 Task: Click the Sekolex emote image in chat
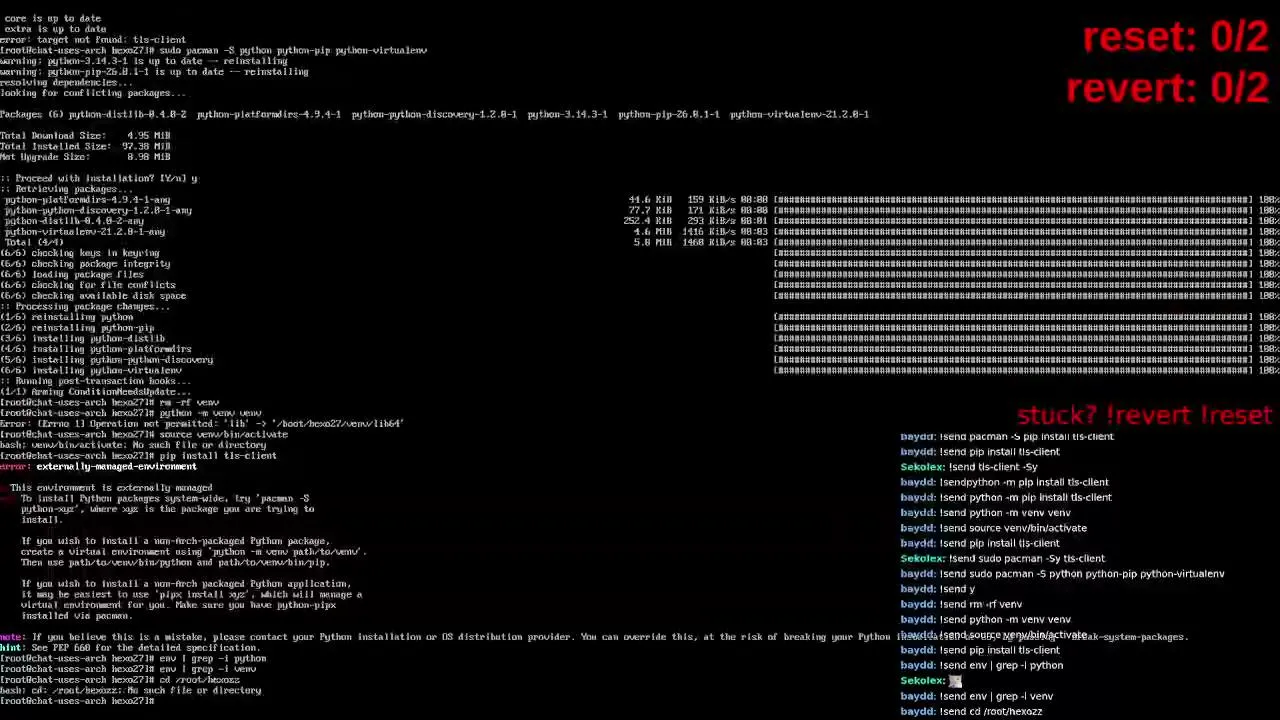[x=955, y=681]
